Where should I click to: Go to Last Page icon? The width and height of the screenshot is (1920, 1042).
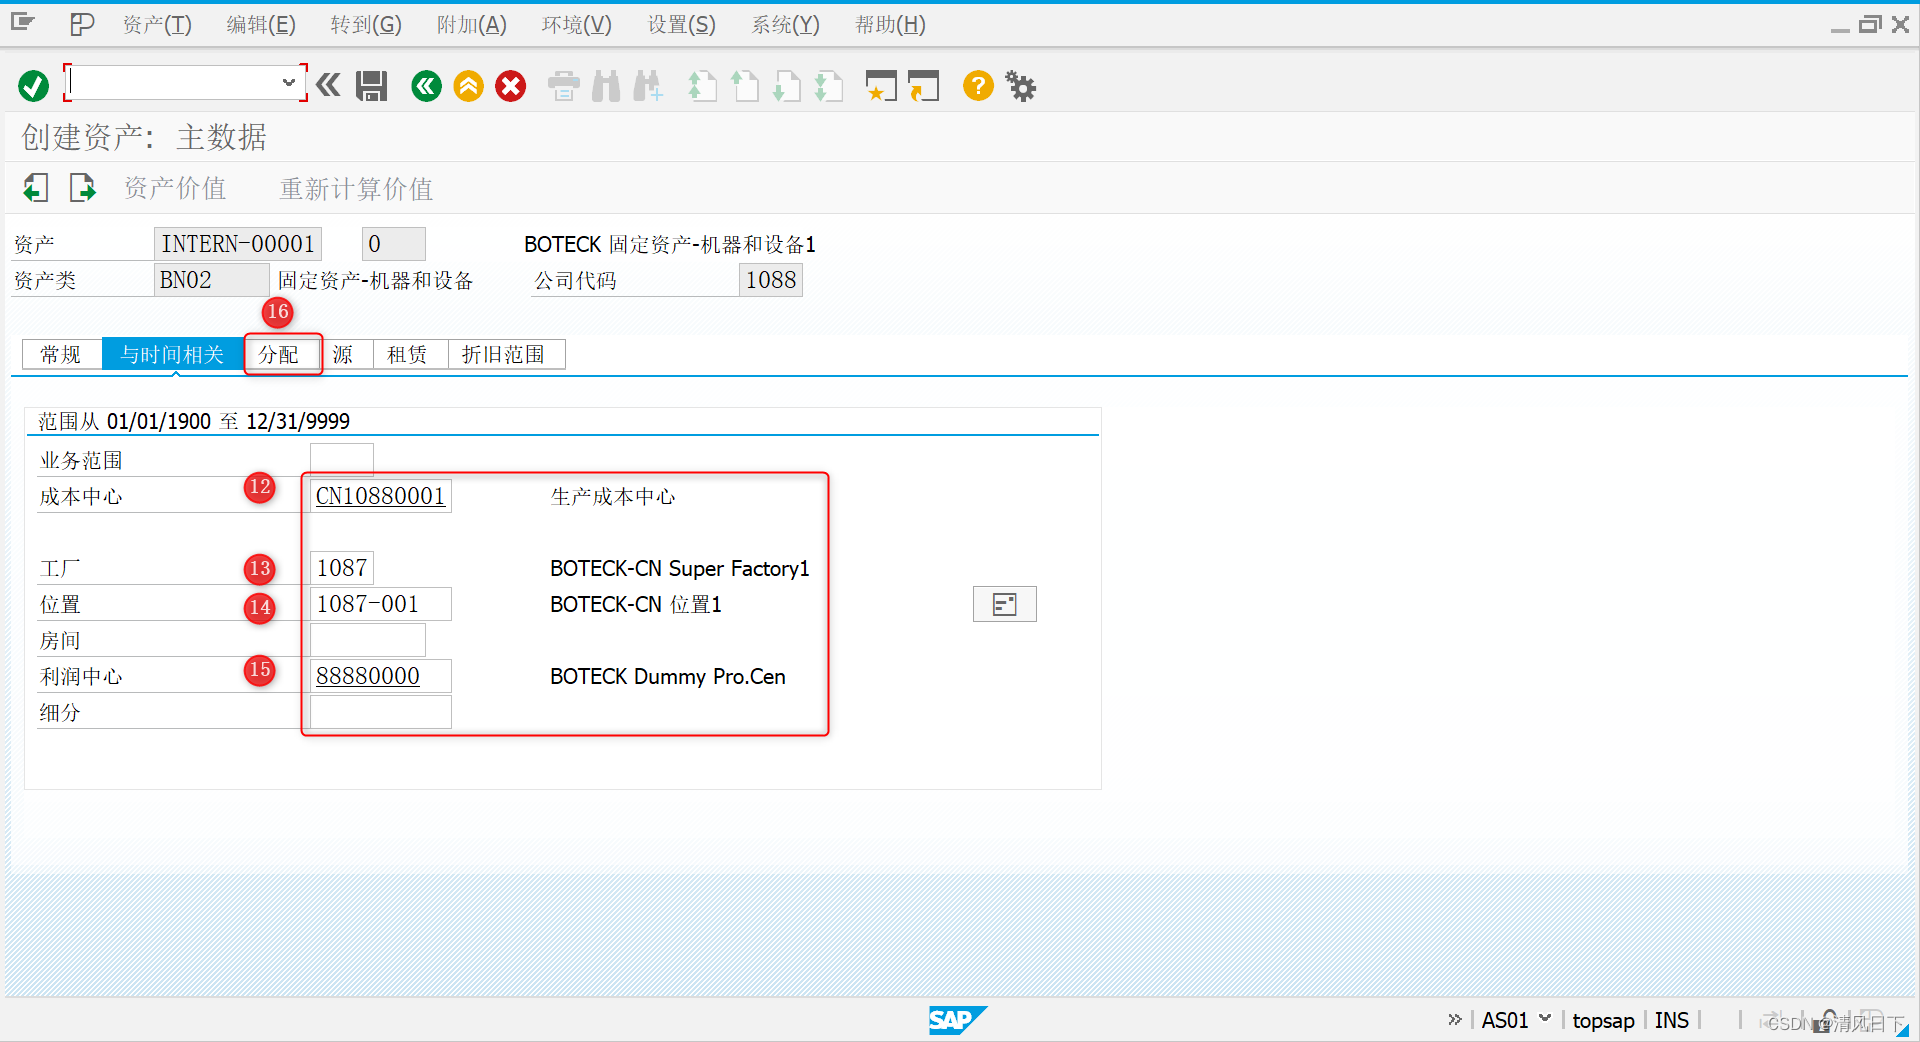click(828, 86)
